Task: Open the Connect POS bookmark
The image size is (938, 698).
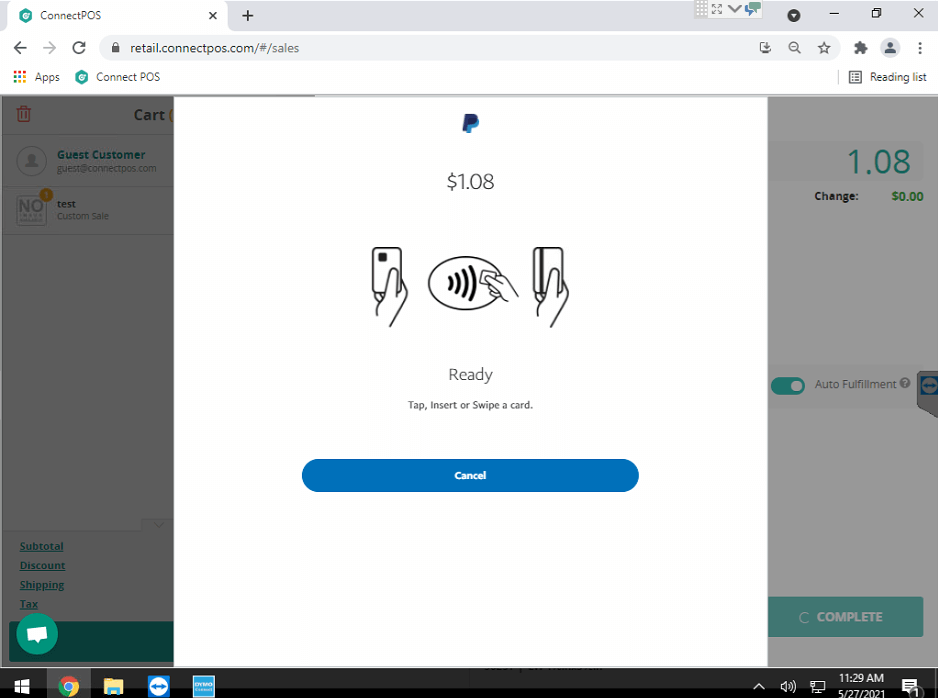Action: pos(117,77)
